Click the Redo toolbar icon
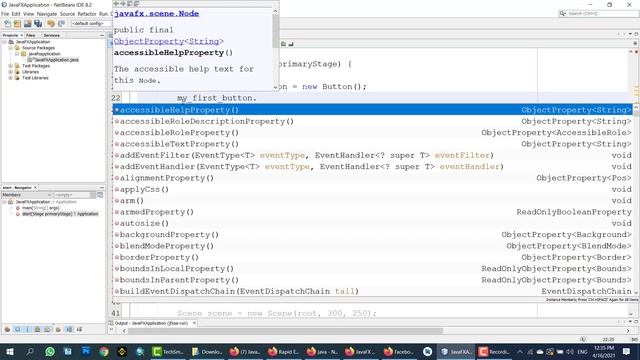The image size is (640, 360). tap(61, 24)
